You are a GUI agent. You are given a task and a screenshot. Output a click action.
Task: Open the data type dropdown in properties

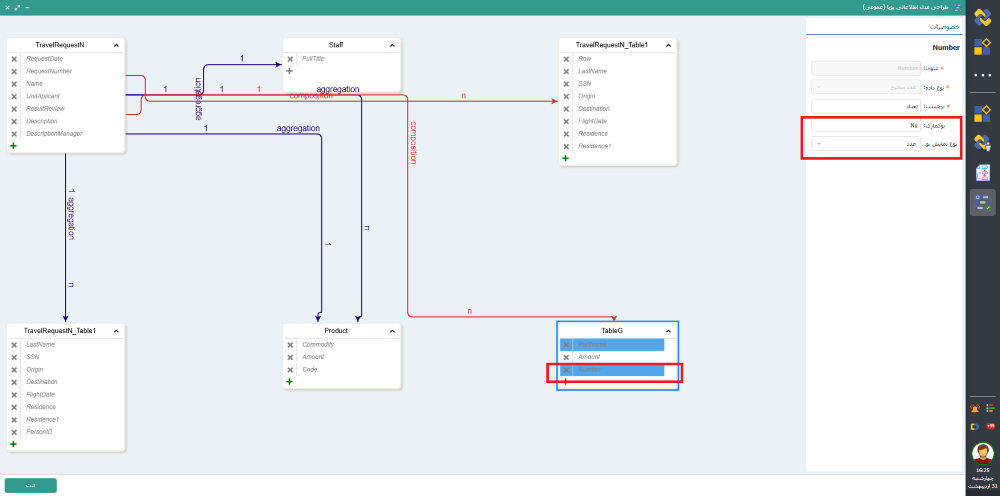tap(866, 87)
